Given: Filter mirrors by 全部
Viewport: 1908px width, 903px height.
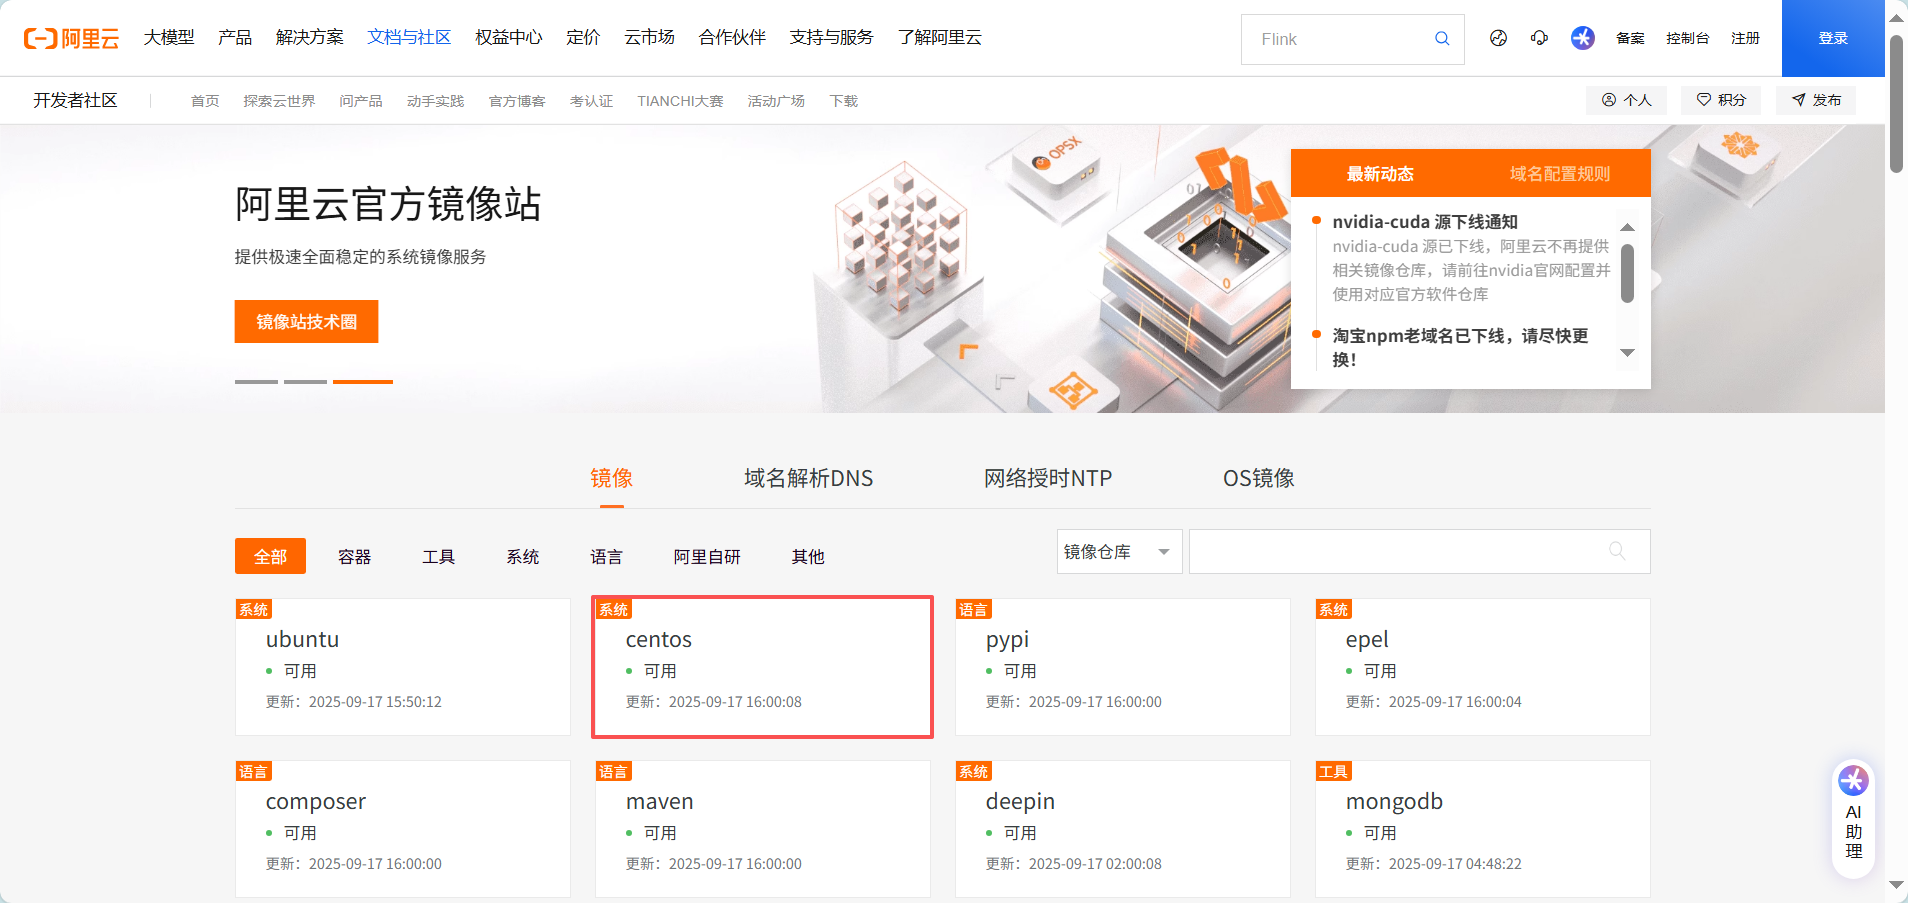Looking at the screenshot, I should 270,556.
